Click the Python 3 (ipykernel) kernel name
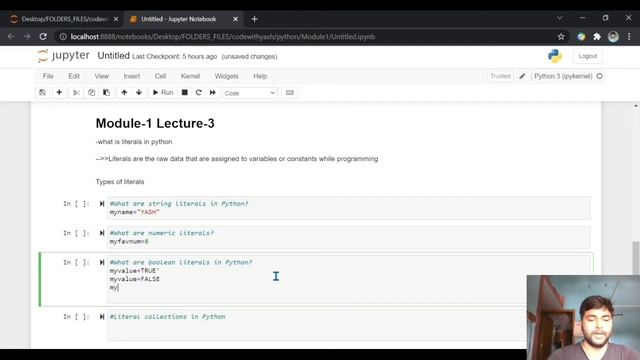 click(x=563, y=76)
